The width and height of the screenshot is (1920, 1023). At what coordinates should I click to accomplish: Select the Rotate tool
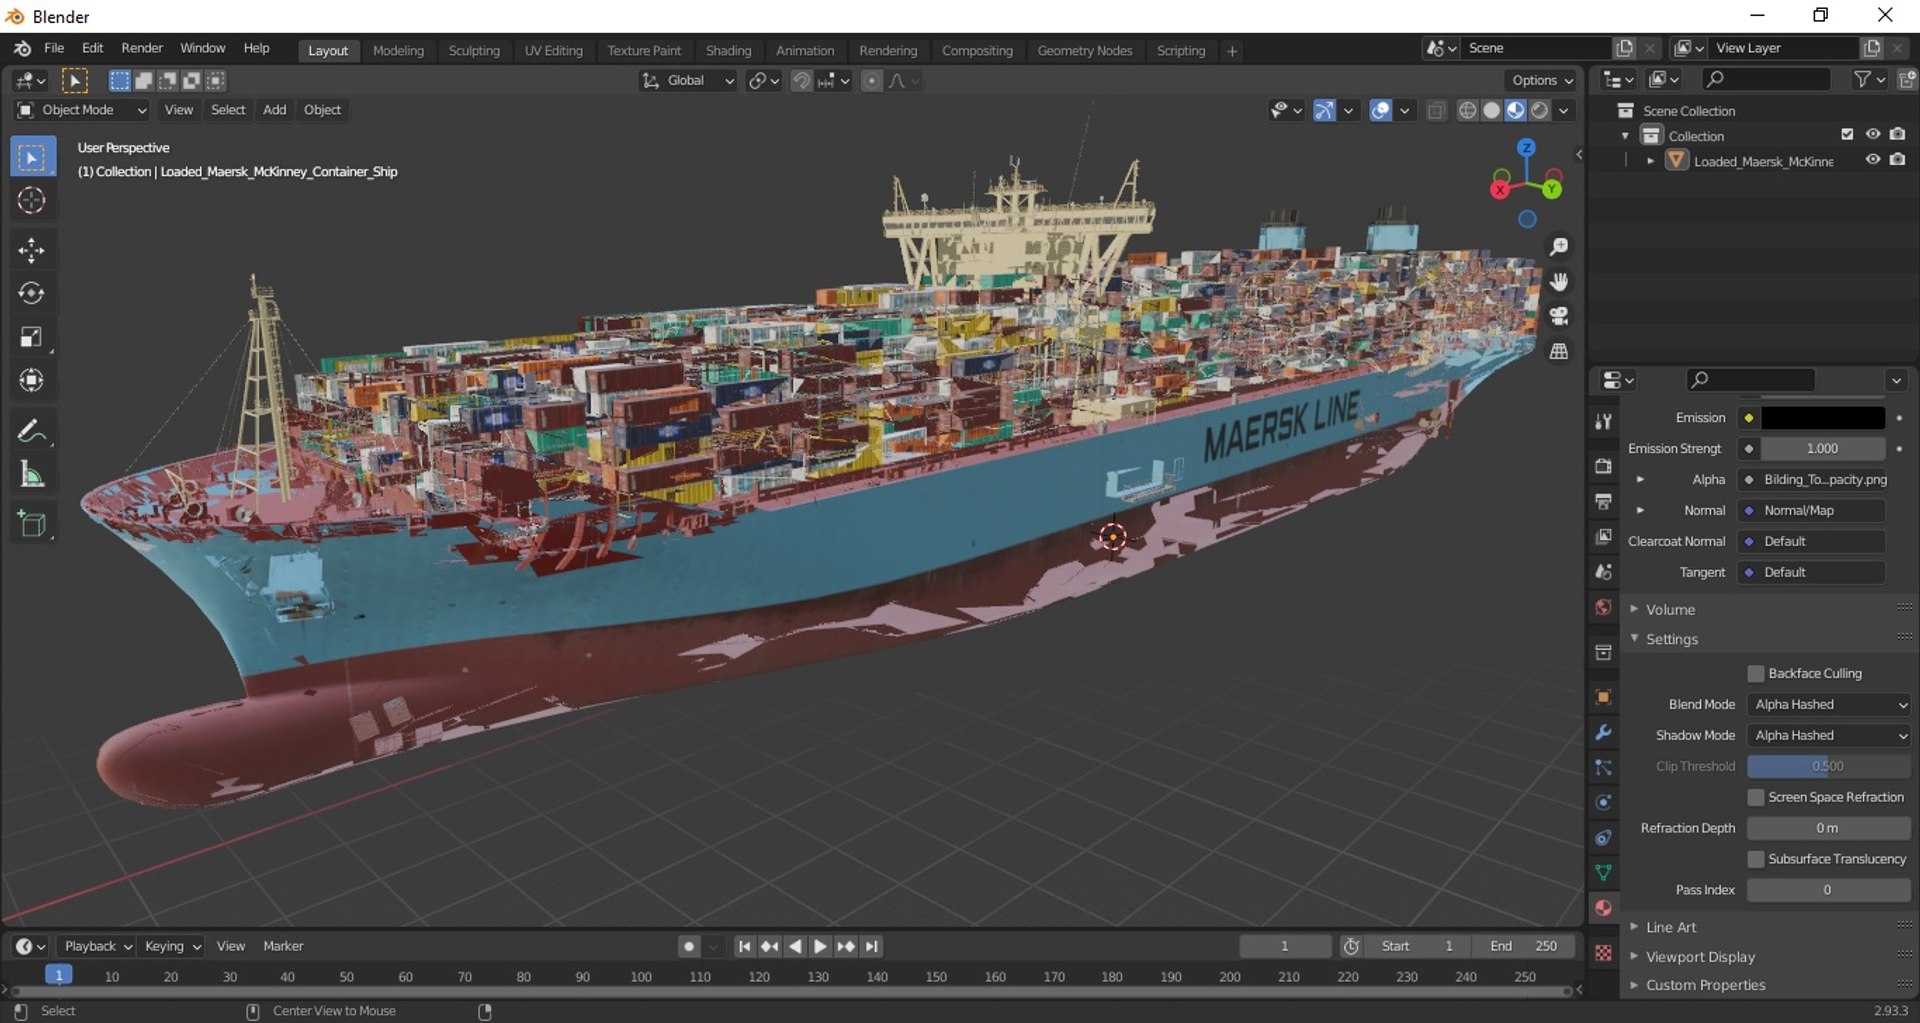[x=32, y=293]
